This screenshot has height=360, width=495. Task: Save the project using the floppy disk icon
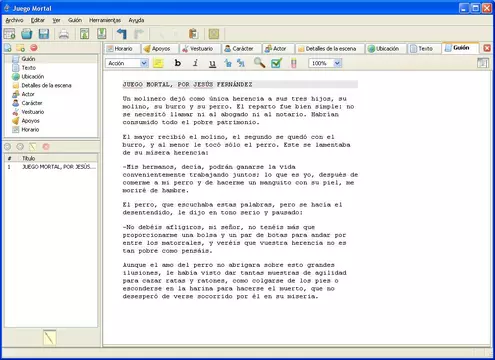[x=44, y=34]
